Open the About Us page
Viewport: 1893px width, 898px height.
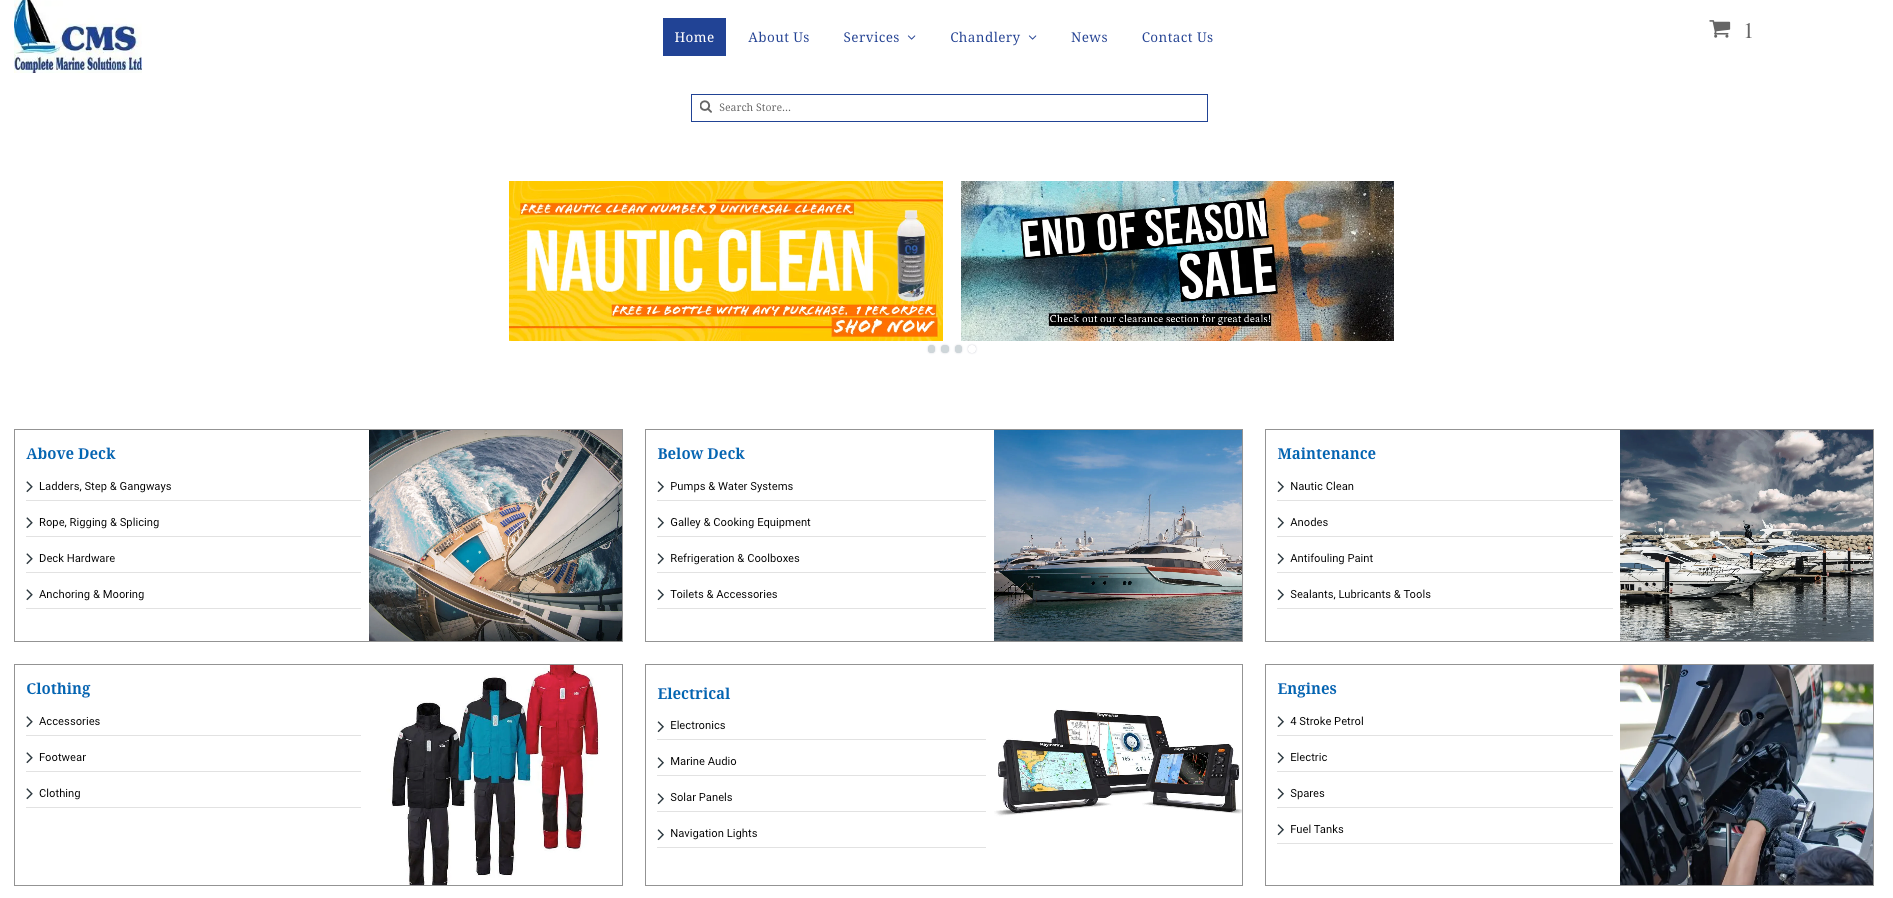(779, 37)
